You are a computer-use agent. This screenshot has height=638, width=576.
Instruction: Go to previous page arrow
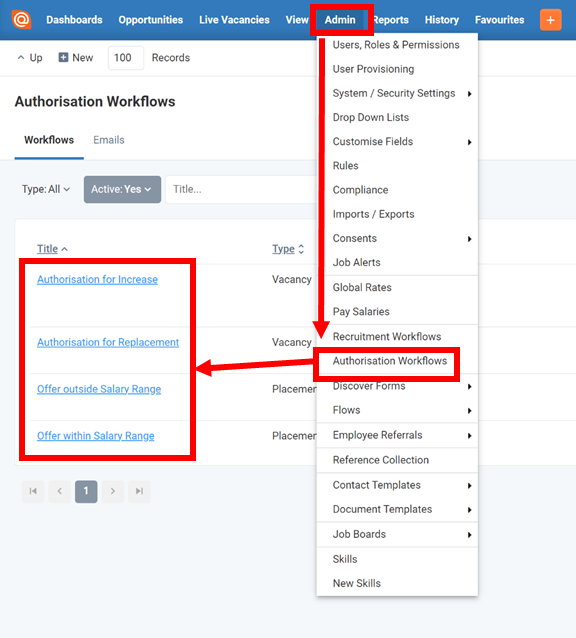[60, 492]
